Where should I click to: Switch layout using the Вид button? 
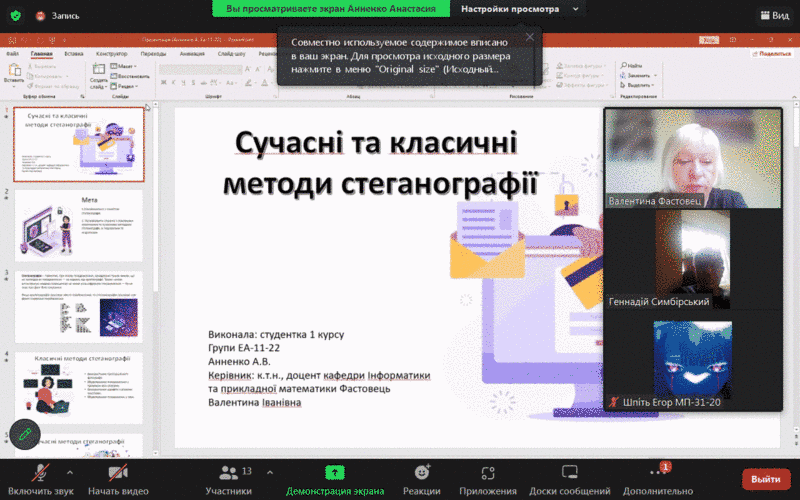pyautogui.click(x=774, y=16)
